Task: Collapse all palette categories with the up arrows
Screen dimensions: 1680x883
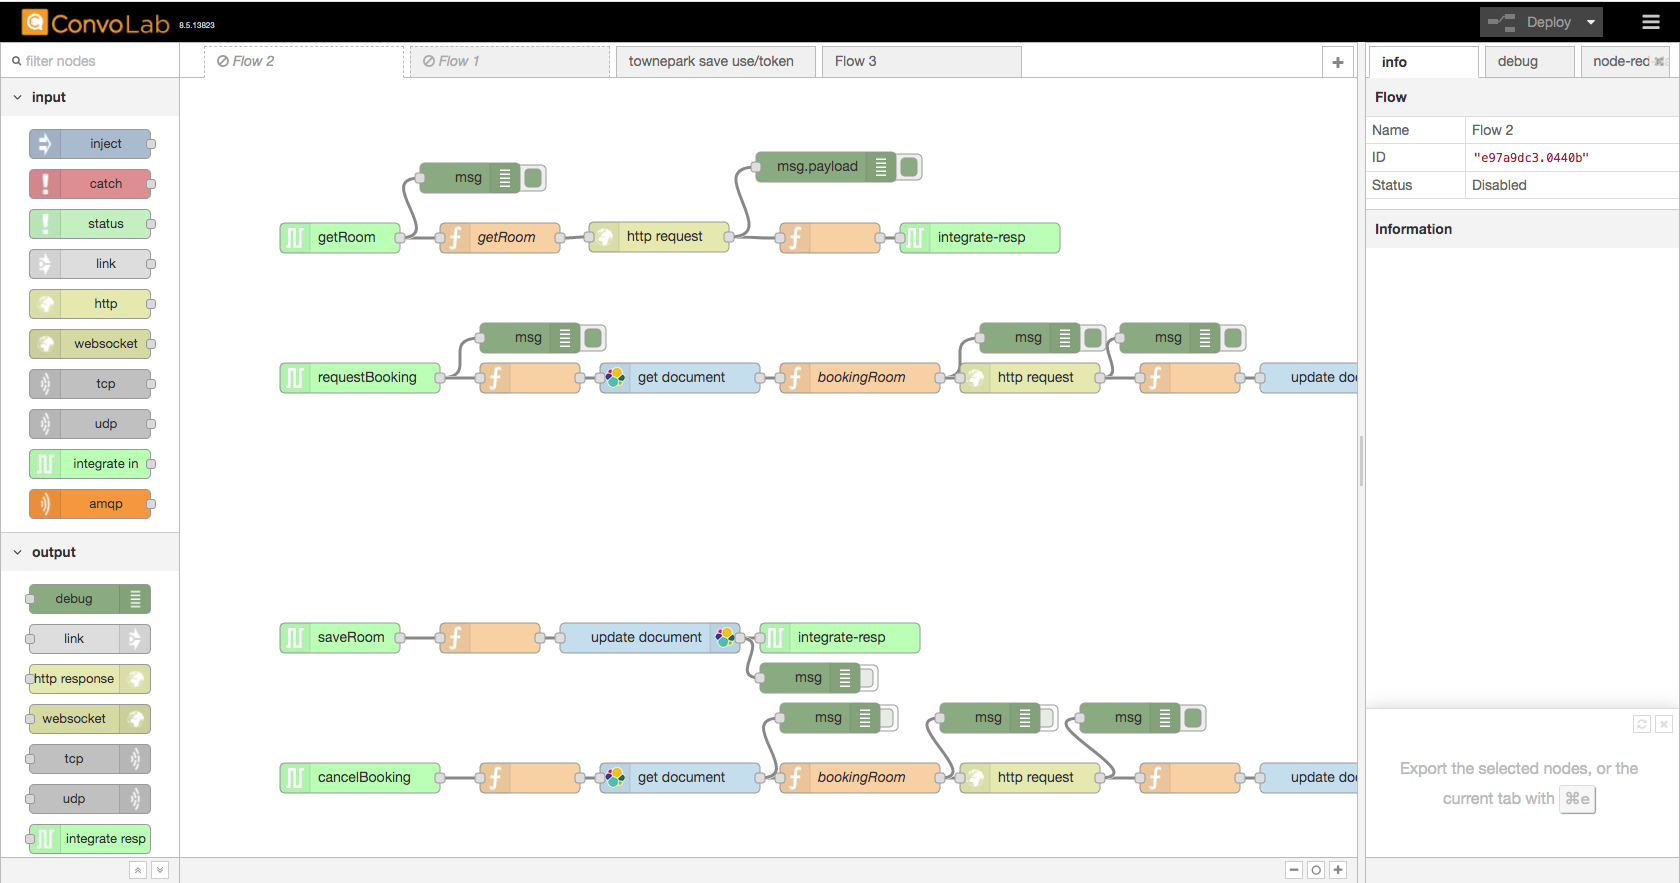Action: pyautogui.click(x=138, y=870)
